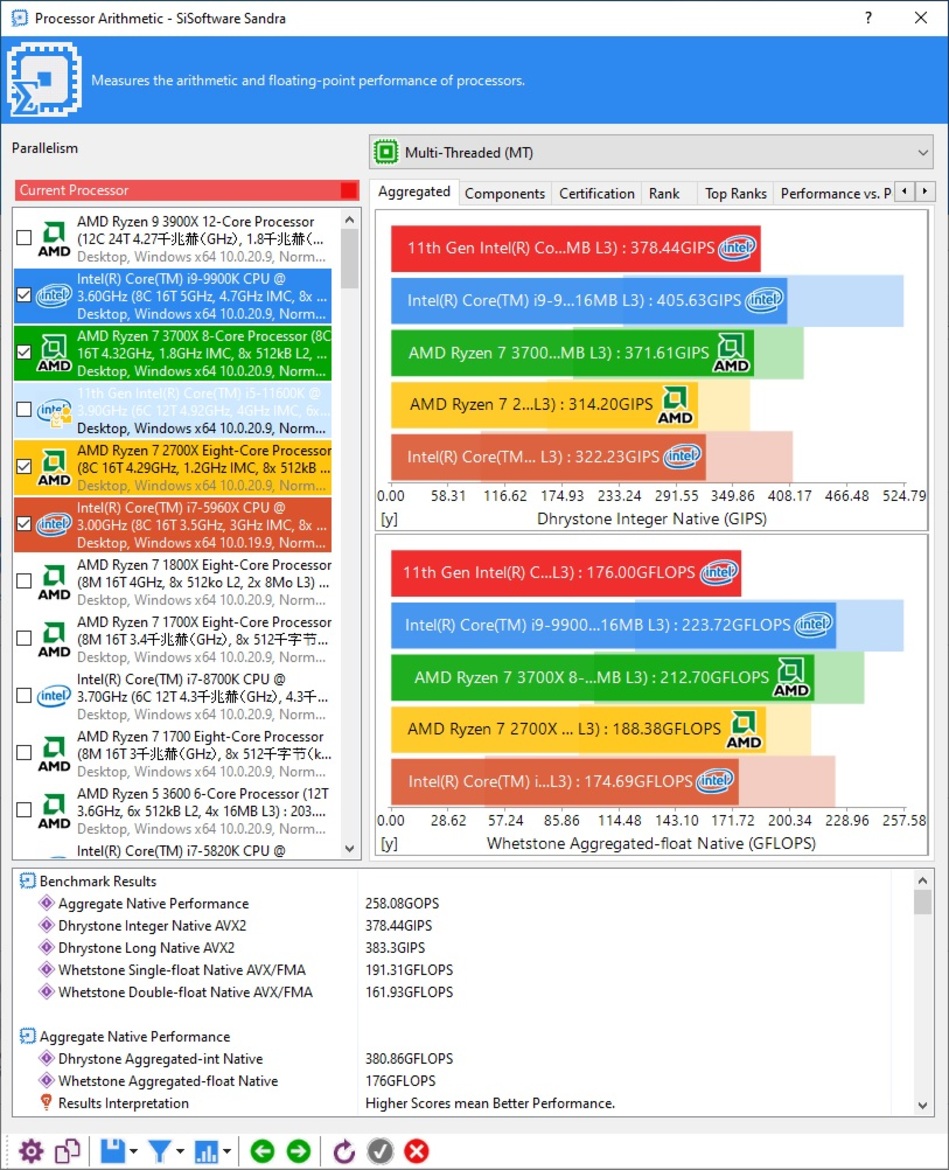Check the AMD Ryzen 7 1700 Eight-Core checkbox
This screenshot has width=949, height=1170.
(24, 753)
